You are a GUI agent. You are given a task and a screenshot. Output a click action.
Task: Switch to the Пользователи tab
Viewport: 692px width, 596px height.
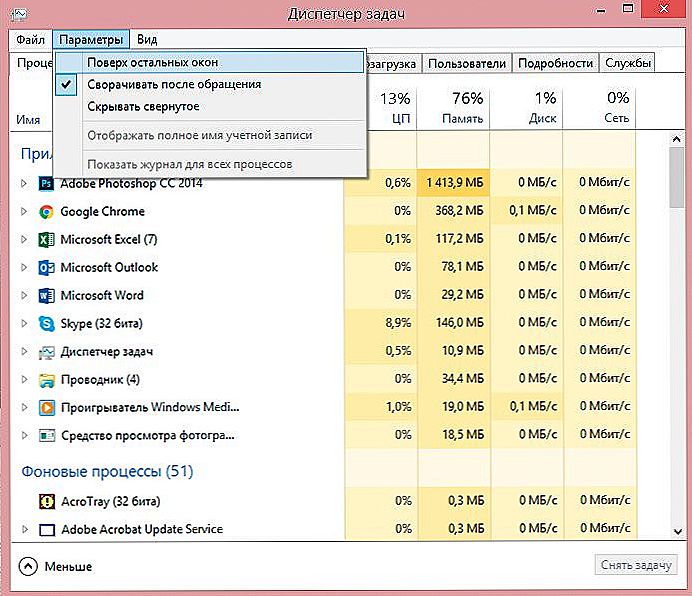(x=467, y=64)
